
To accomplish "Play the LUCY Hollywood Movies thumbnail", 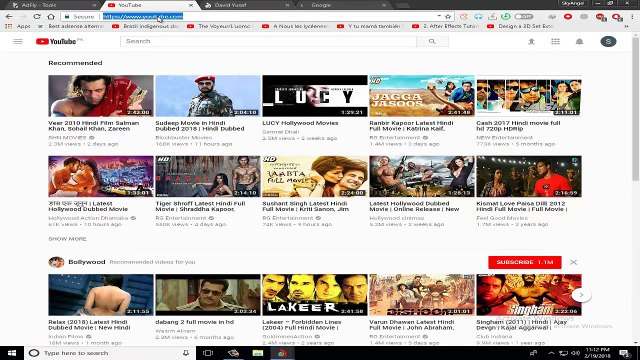I will pos(315,96).
